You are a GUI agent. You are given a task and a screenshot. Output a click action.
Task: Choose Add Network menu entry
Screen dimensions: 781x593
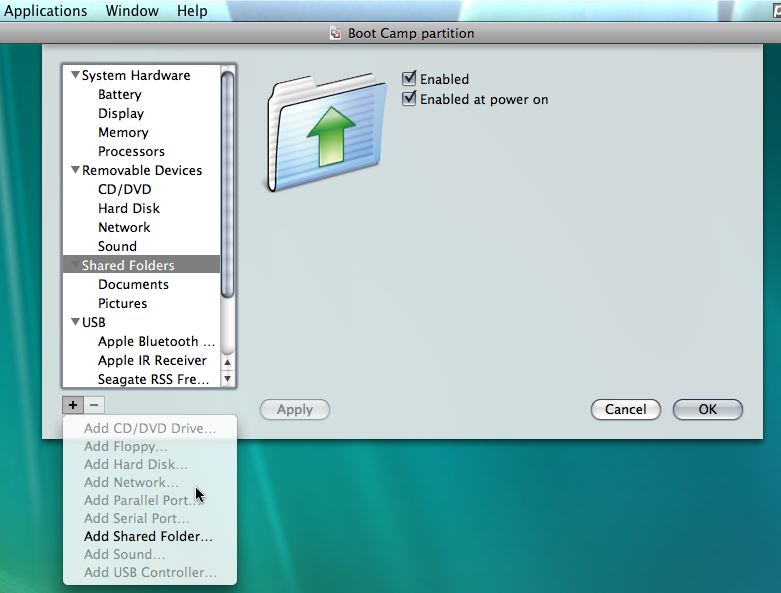pyautogui.click(x=150, y=482)
